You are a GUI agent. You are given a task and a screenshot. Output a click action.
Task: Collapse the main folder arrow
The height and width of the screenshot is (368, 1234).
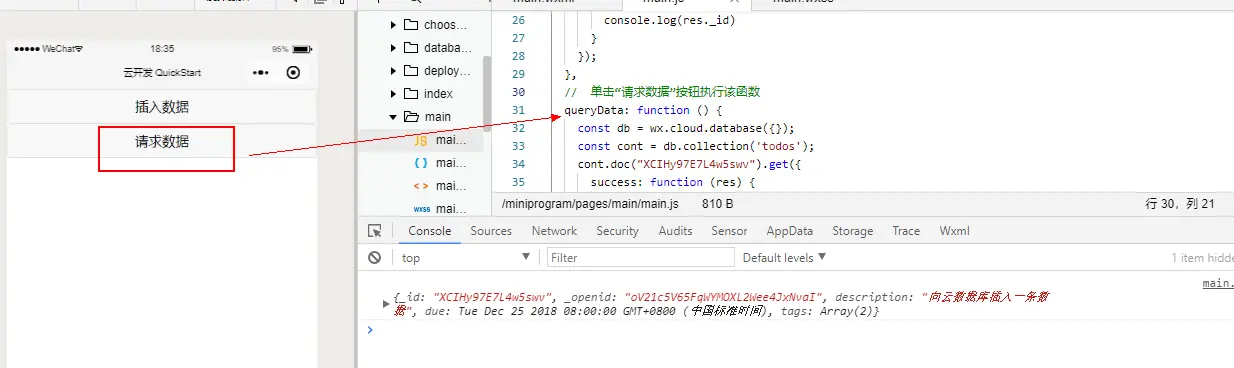(x=393, y=117)
